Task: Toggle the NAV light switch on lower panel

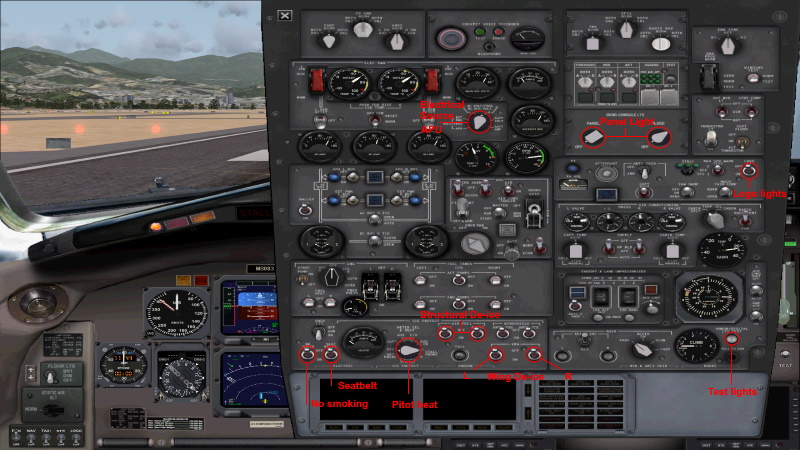Action: [x=30, y=438]
